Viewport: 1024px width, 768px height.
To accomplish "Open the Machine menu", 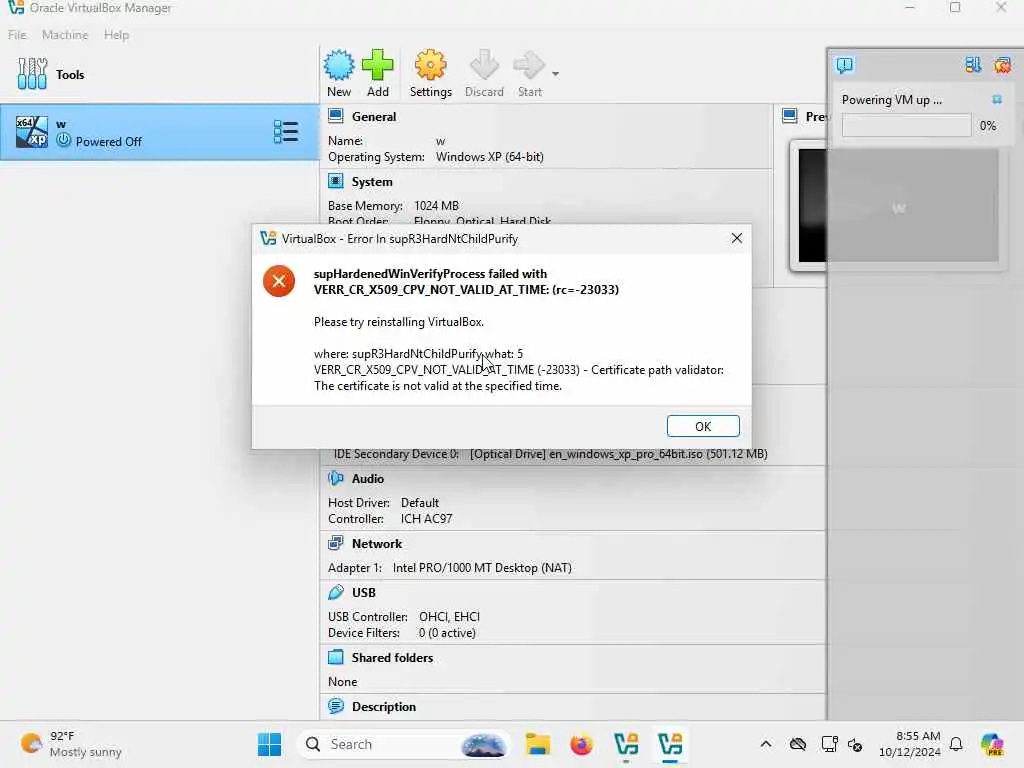I will [65, 35].
